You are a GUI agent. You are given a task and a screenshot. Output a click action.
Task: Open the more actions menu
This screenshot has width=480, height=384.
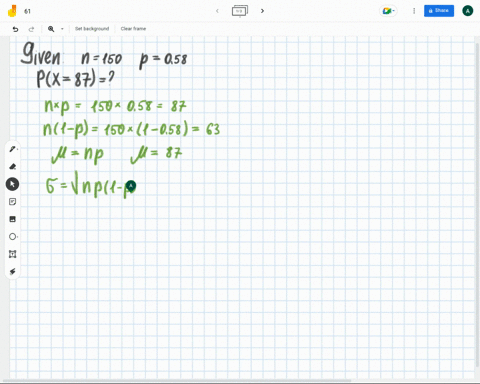414,11
